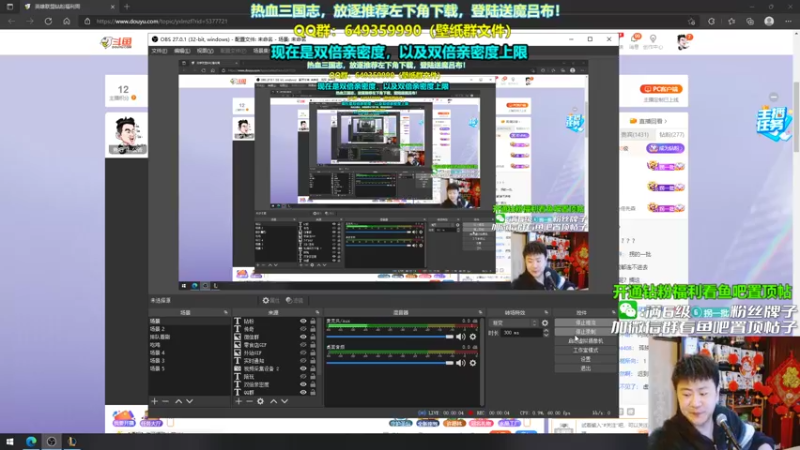Toggle visibility of first text source 钻粉
Image resolution: width=800 pixels, height=450 pixels.
303,321
